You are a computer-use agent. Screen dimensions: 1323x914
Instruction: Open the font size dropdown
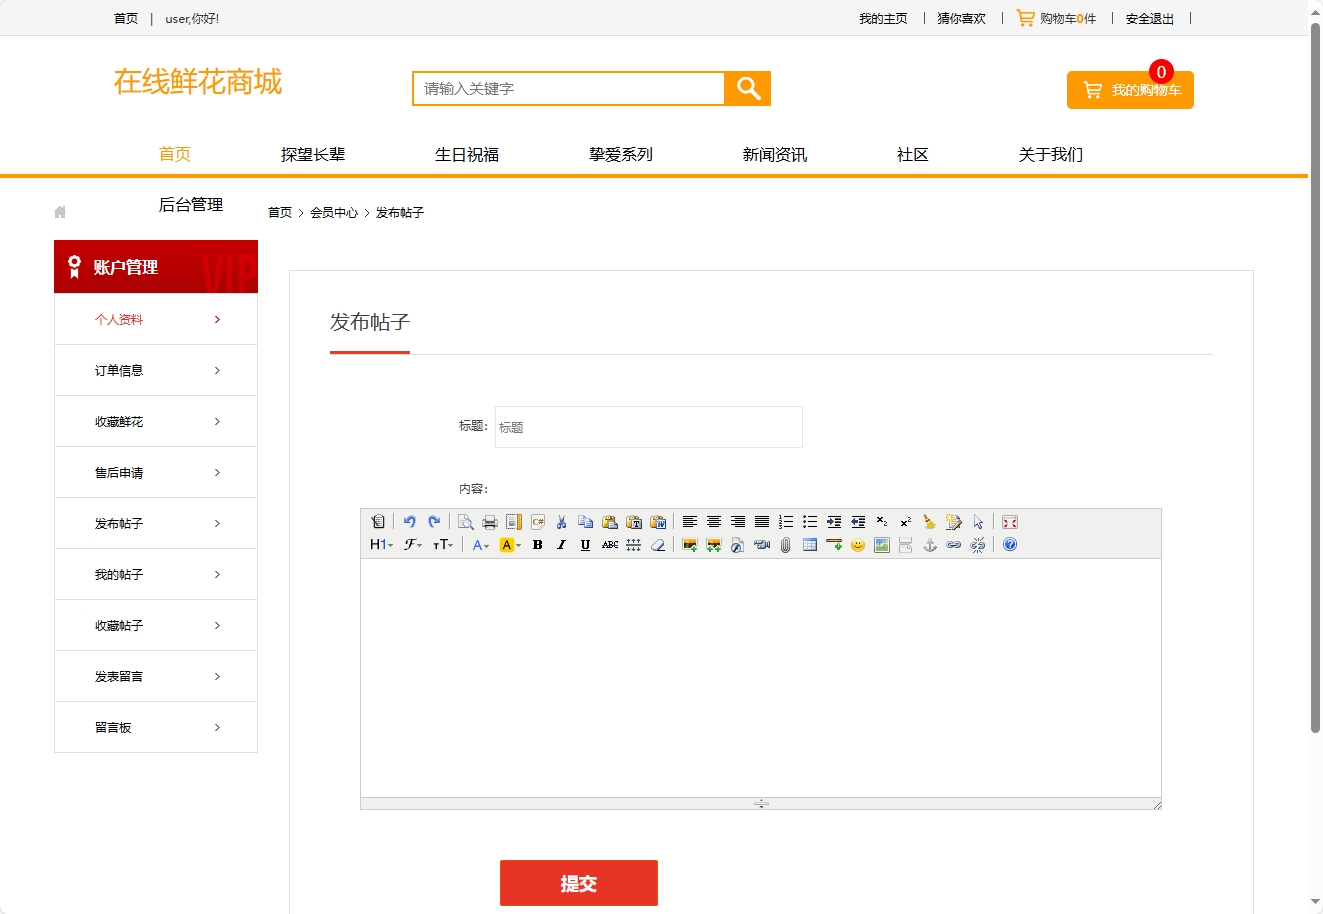click(x=444, y=545)
